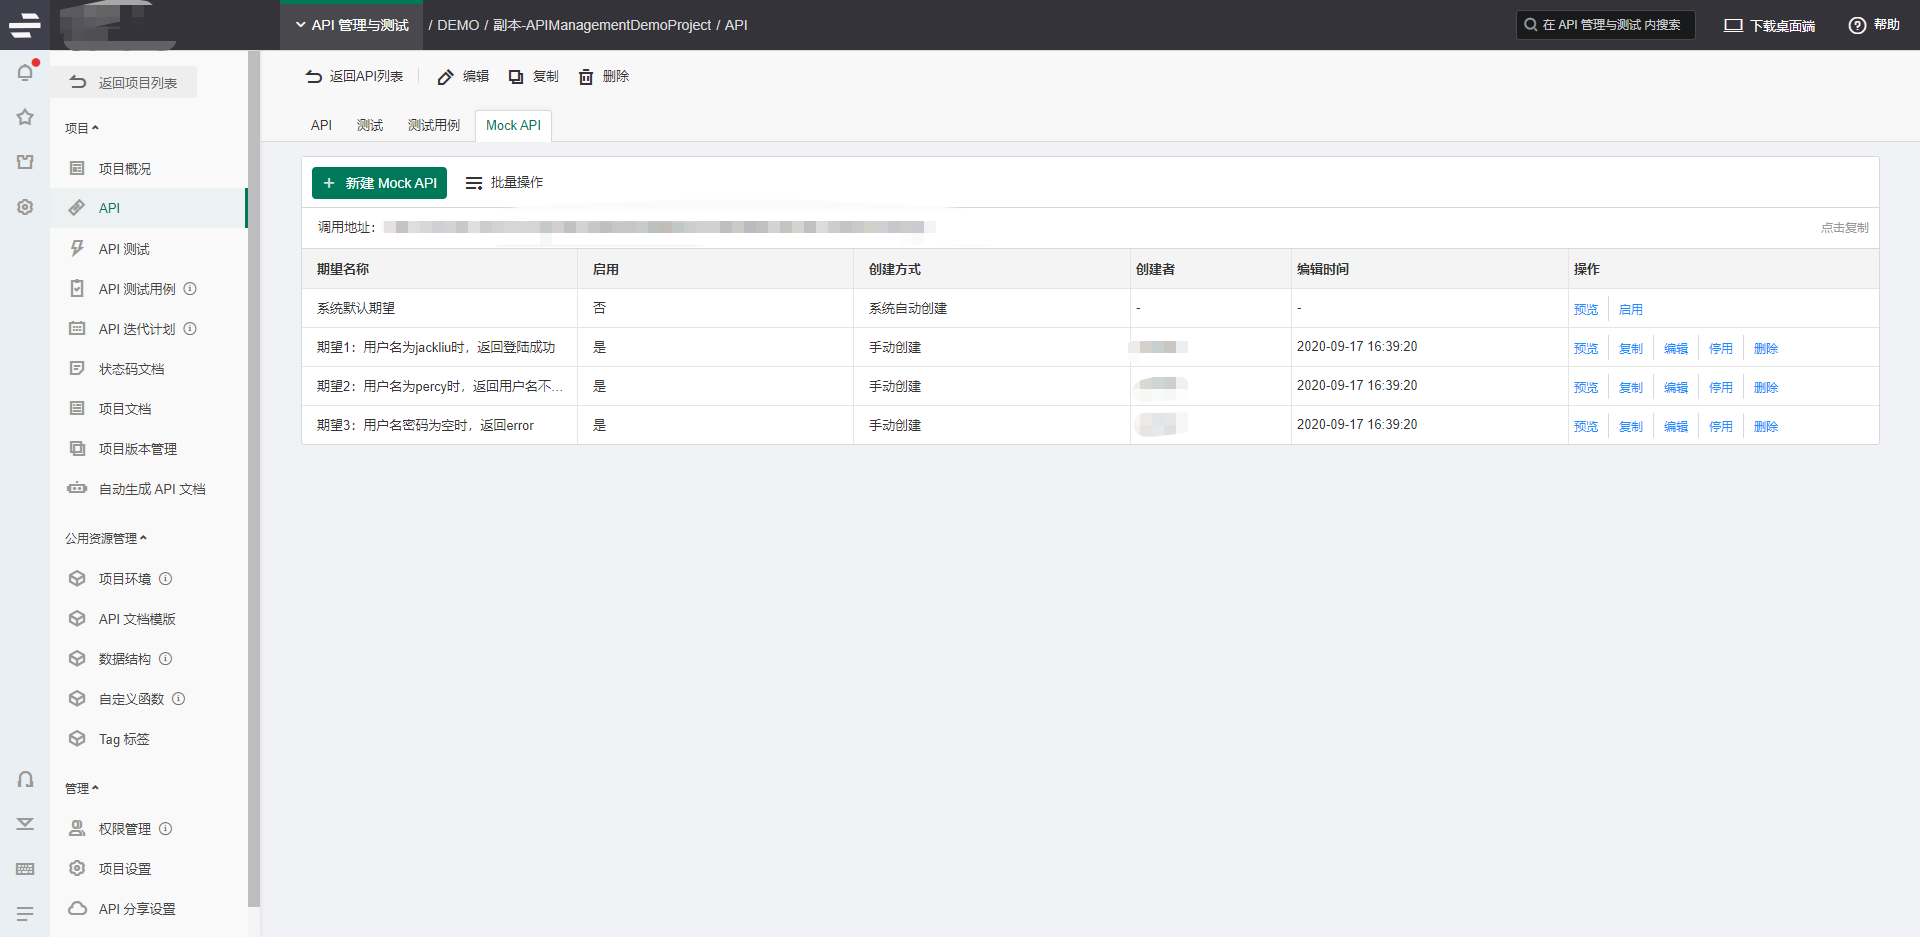Collapse the 公用资源管理 sidebar section

[106, 538]
